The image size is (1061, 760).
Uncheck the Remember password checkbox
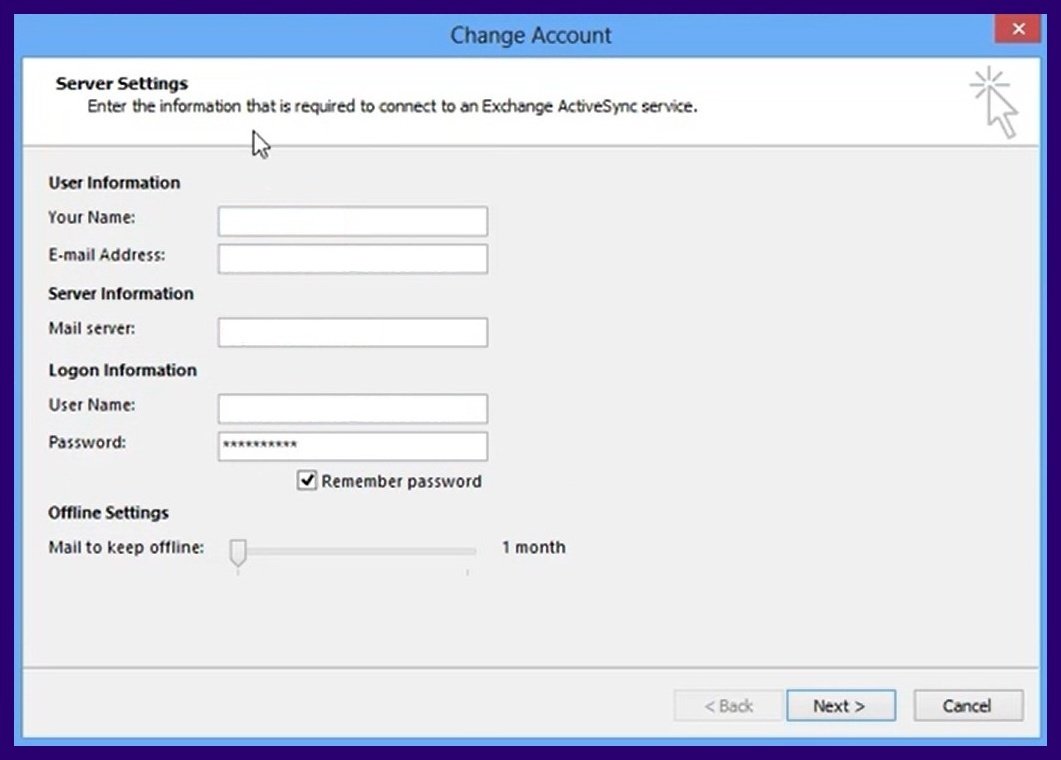tap(307, 480)
